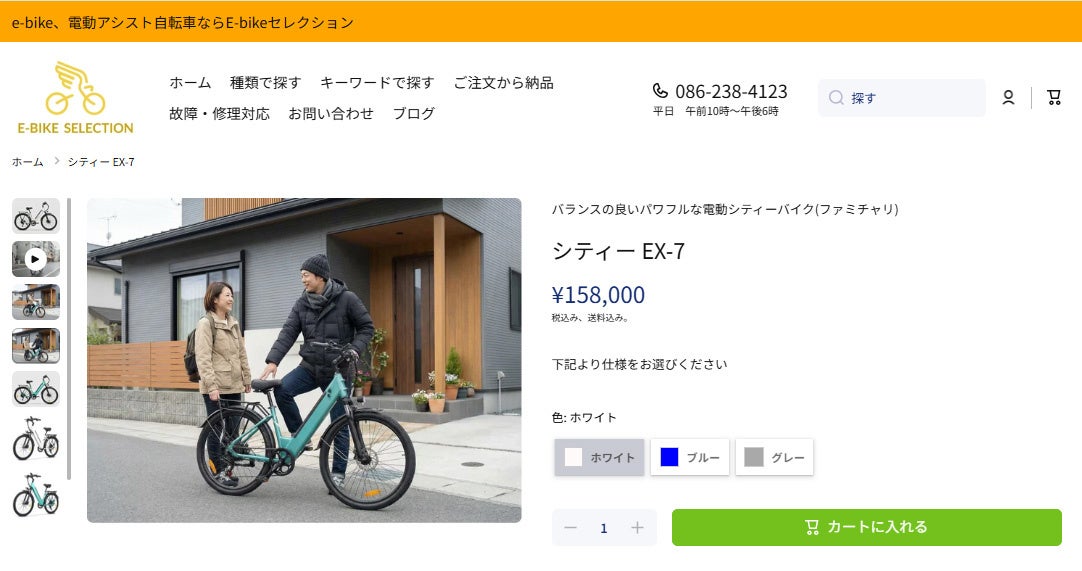Focus the 探す search field
1082x571 pixels.
[910, 98]
